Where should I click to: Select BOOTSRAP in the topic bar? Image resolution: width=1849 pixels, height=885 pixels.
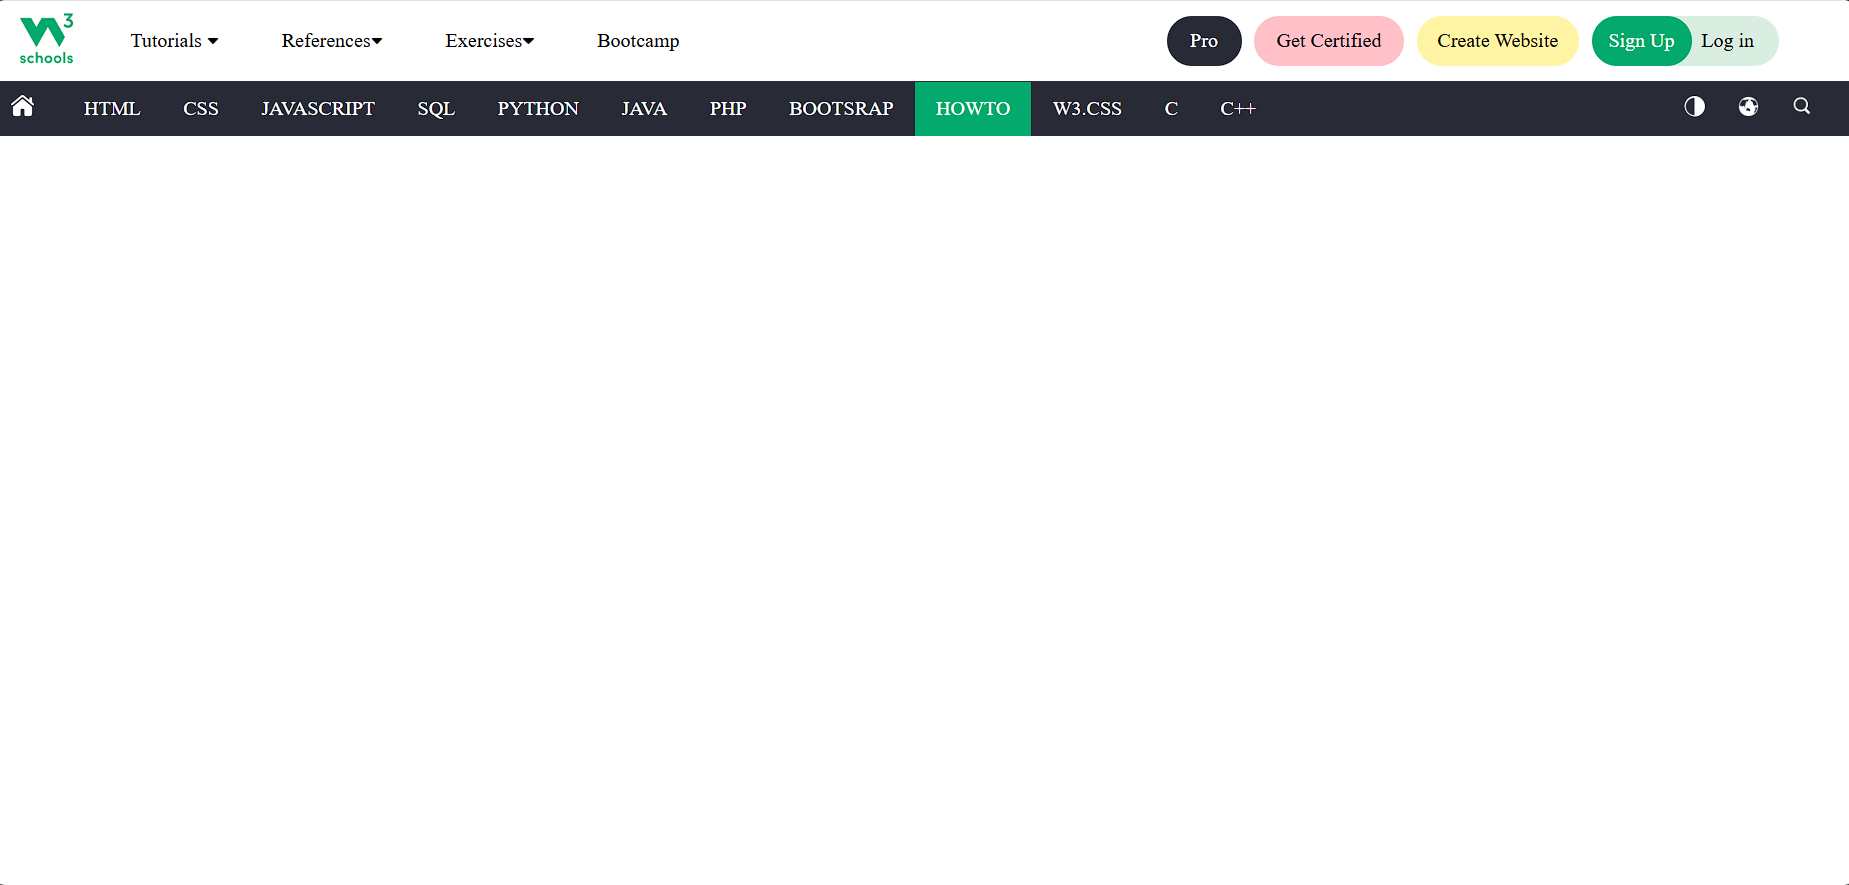tap(841, 108)
